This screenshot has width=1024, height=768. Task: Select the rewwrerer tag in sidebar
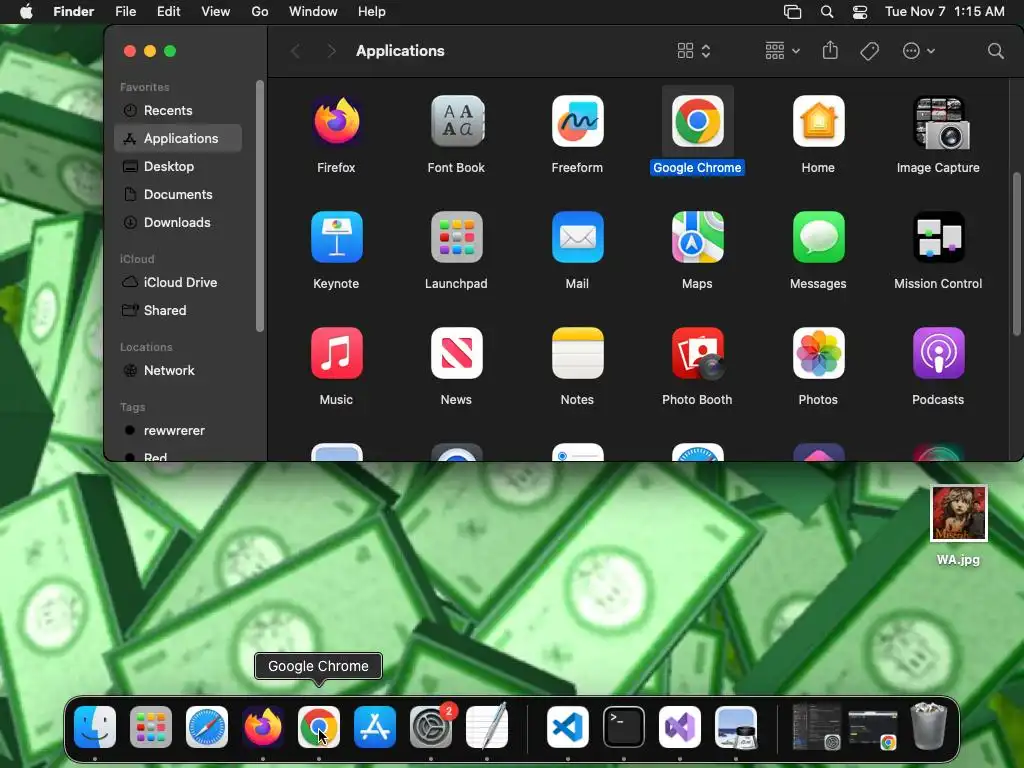[178, 430]
